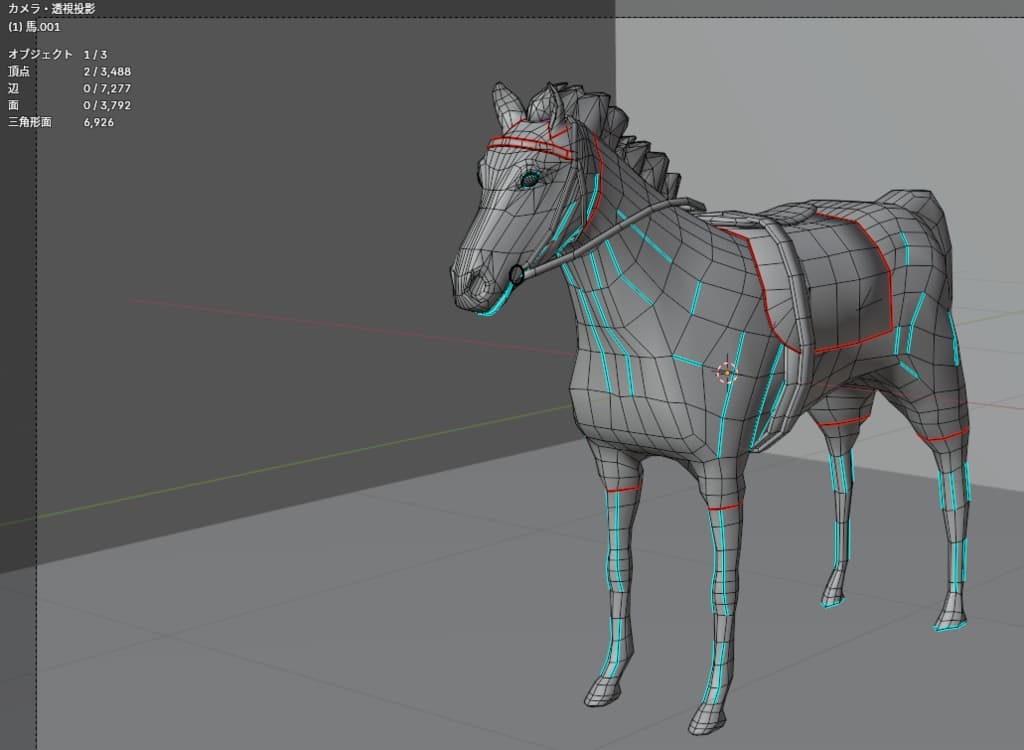Select the black bridle ring near the mouth
The image size is (1024, 750).
click(517, 274)
